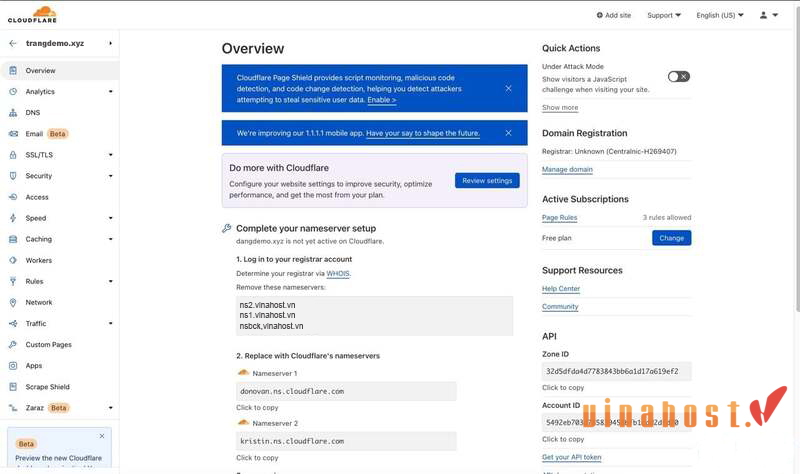The height and width of the screenshot is (474, 800).
Task: Click the Access icon in sidebar
Action: 13,197
